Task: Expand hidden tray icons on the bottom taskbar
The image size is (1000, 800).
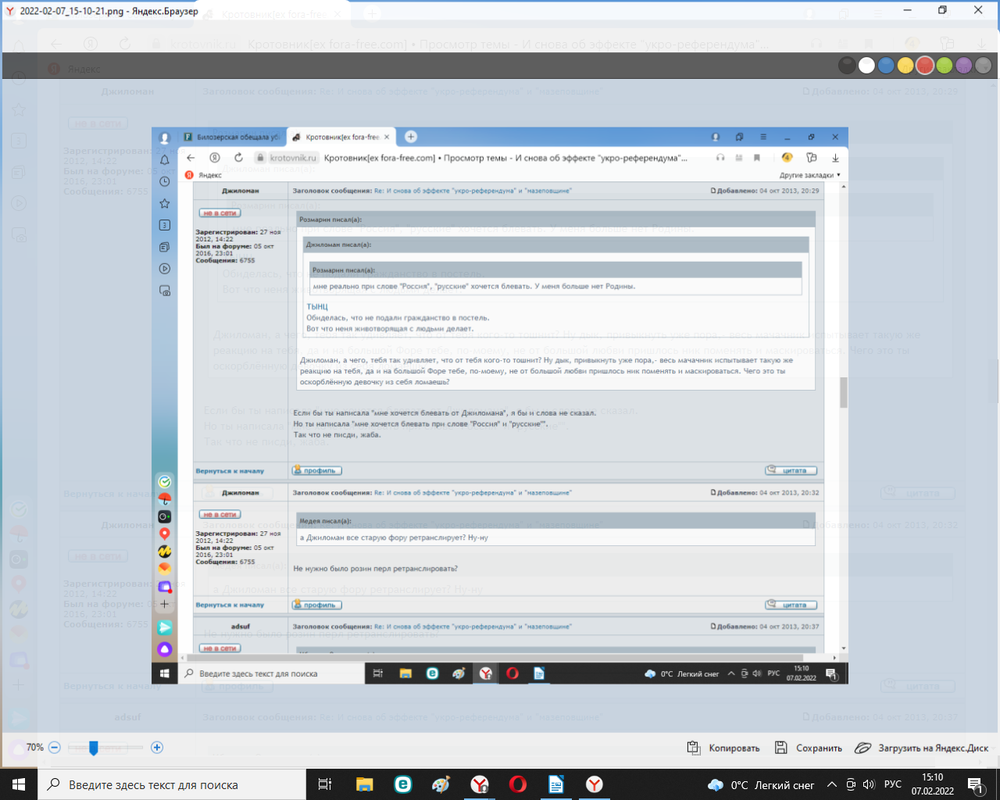Action: (832, 785)
